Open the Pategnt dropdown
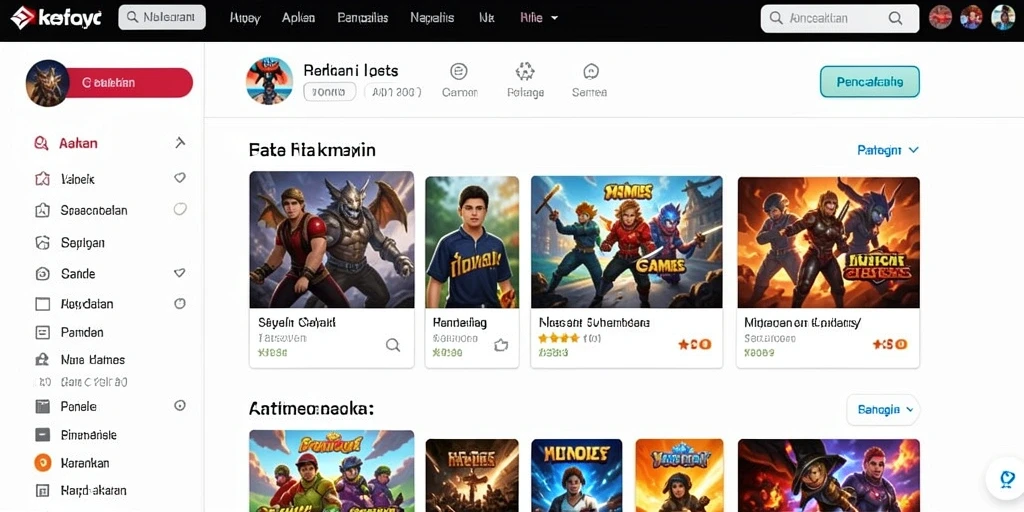 pyautogui.click(x=888, y=150)
